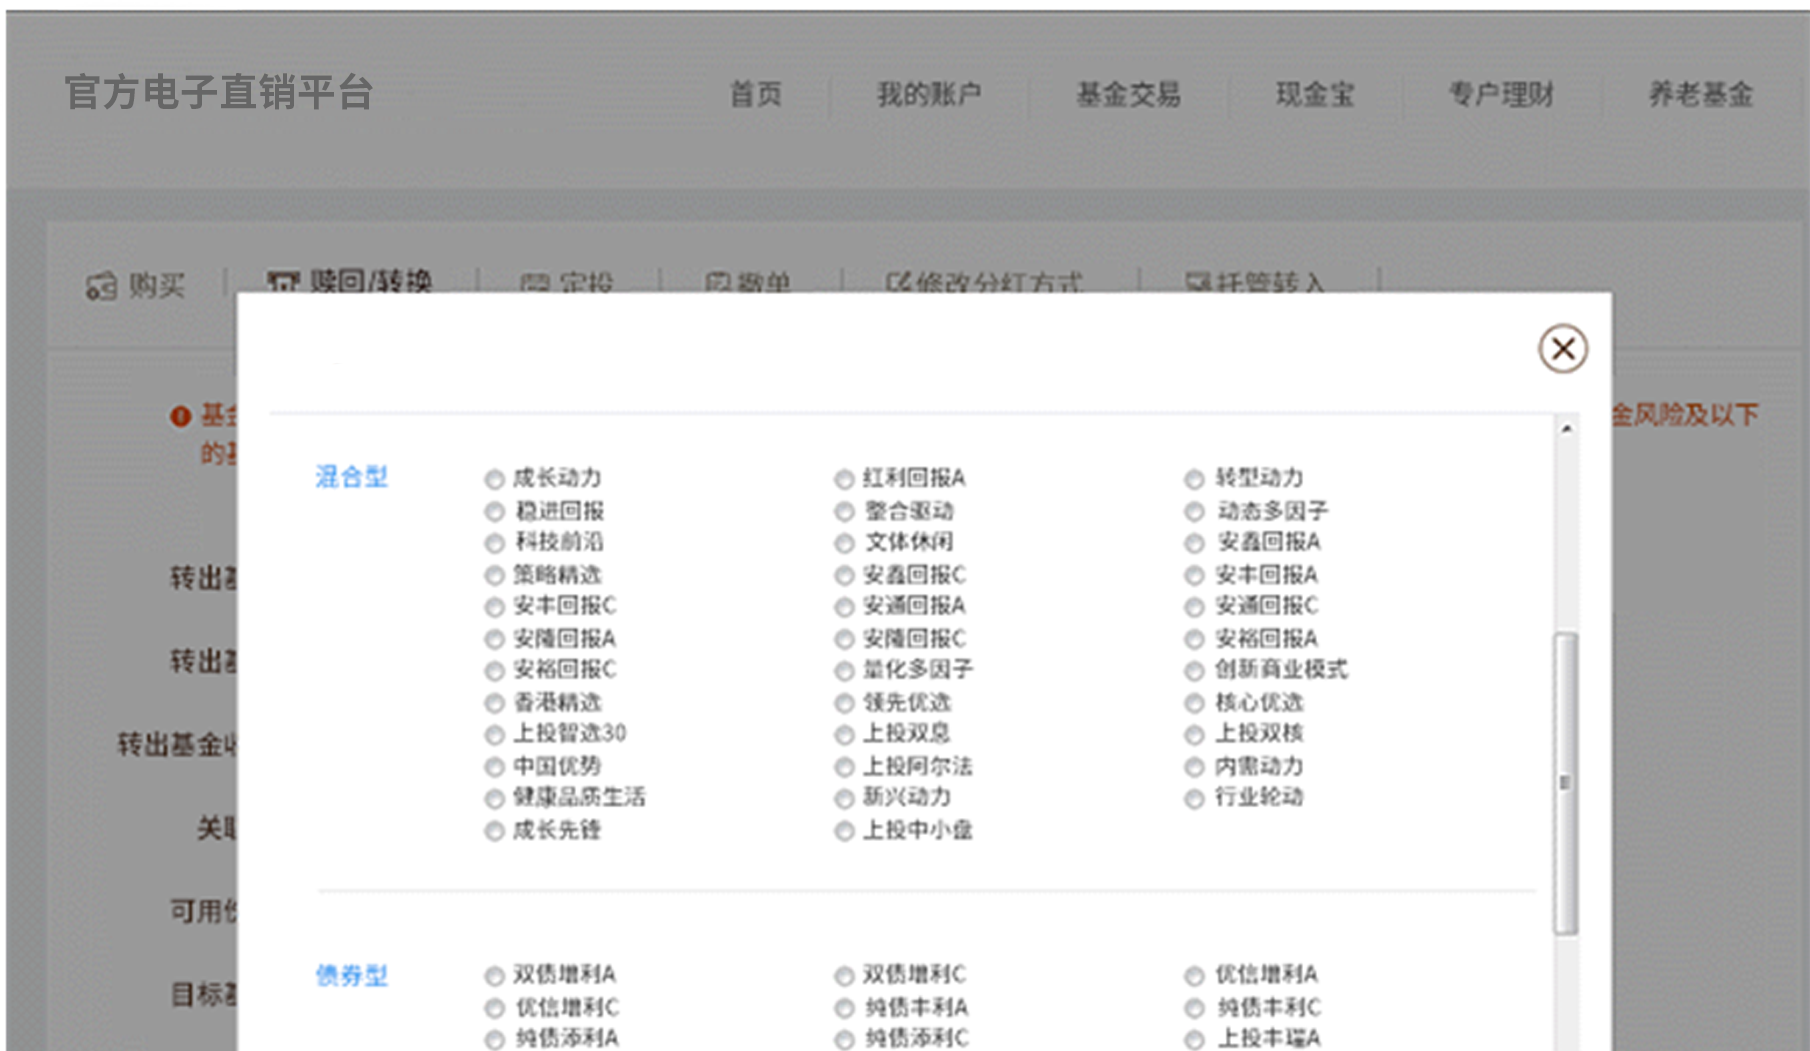Select 创新商业模式 radio button
Screen dimensions: 1810x1051
coord(1194,671)
